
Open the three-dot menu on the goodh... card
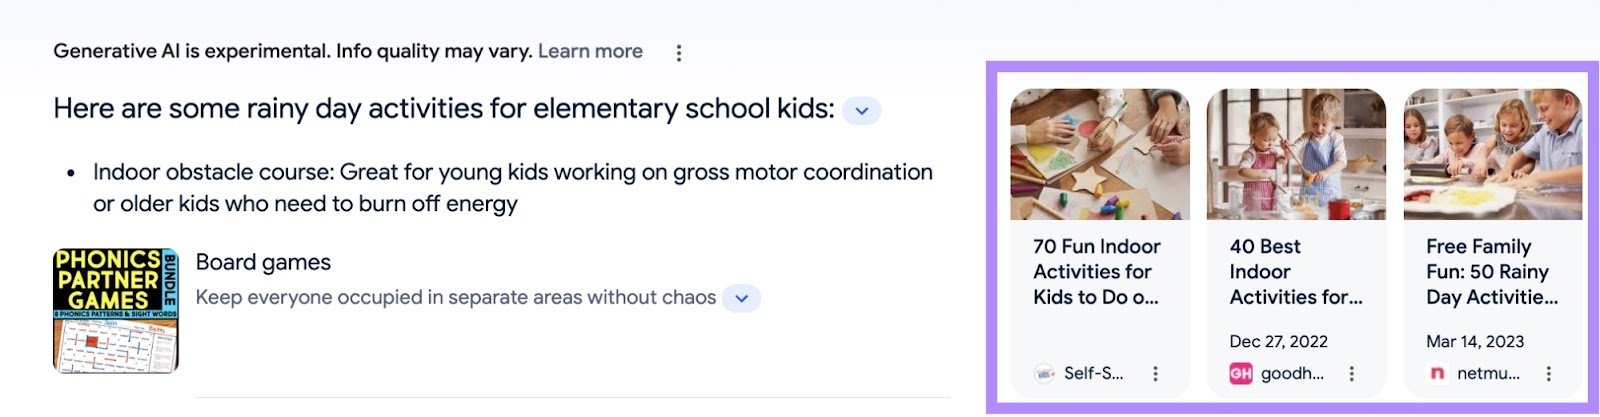(x=1351, y=373)
